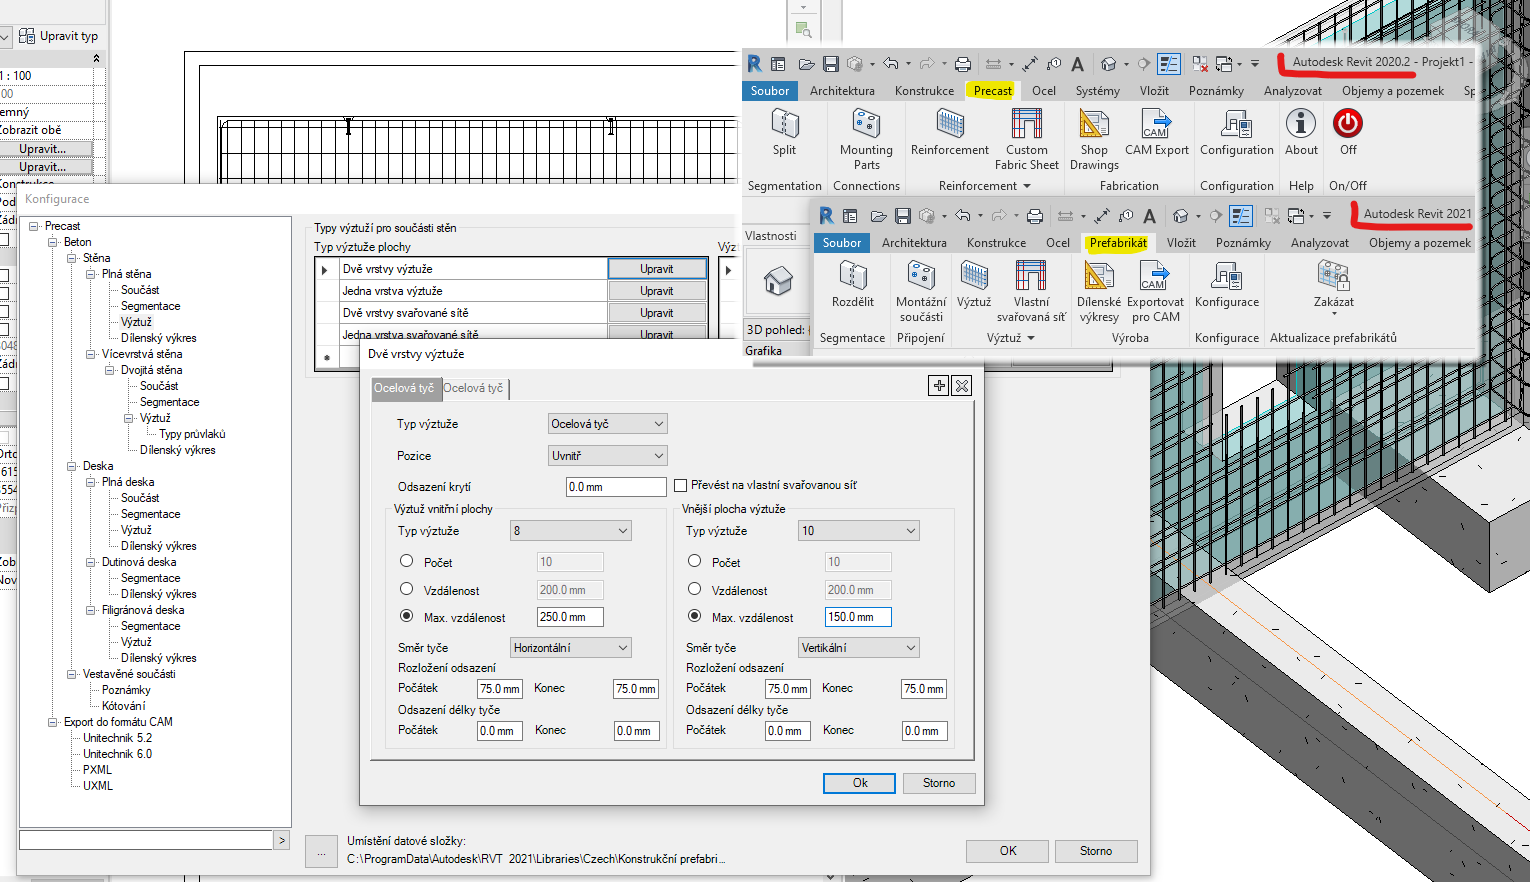This screenshot has height=882, width=1530.
Task: Open the yellow-highlighted Precast ribbon tab
Action: click(x=993, y=91)
